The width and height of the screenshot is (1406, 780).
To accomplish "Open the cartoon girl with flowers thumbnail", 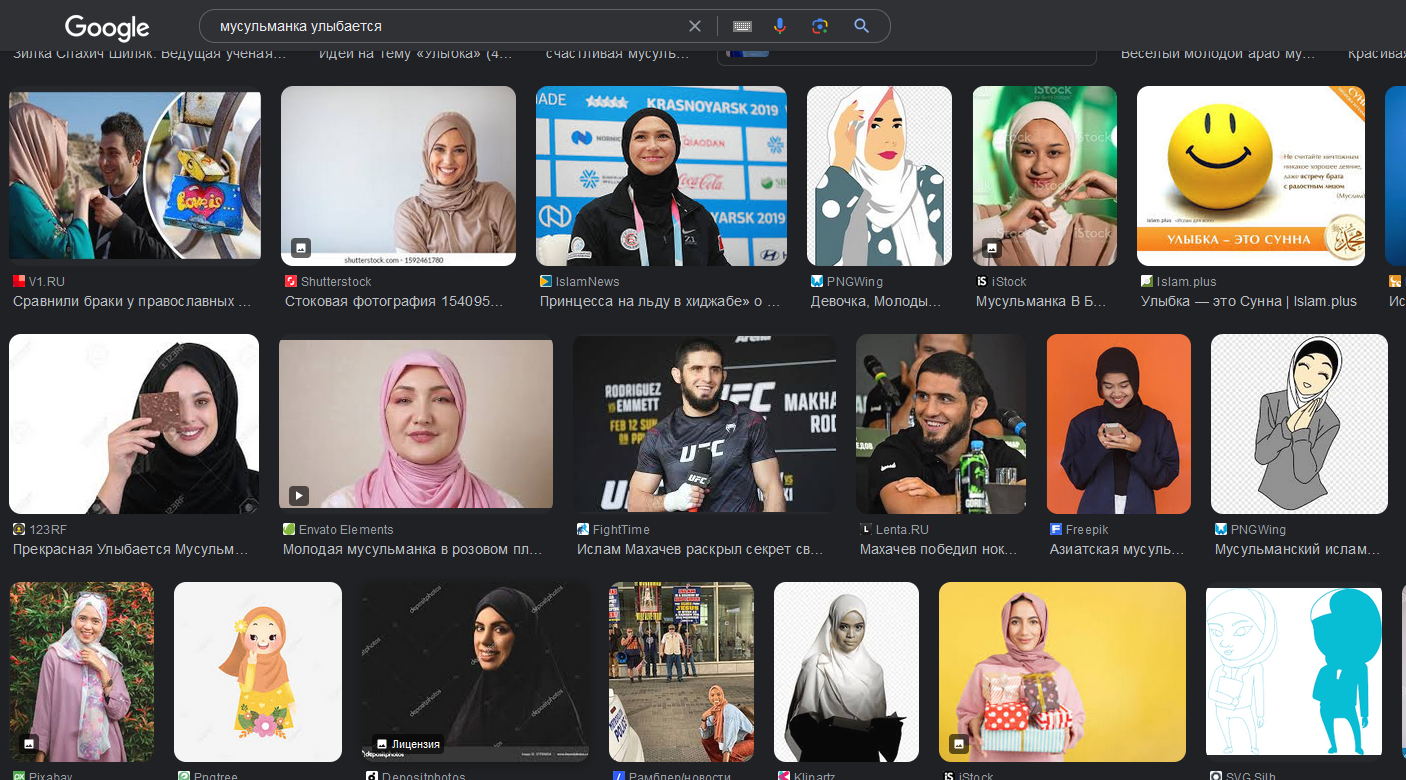I will pyautogui.click(x=258, y=672).
